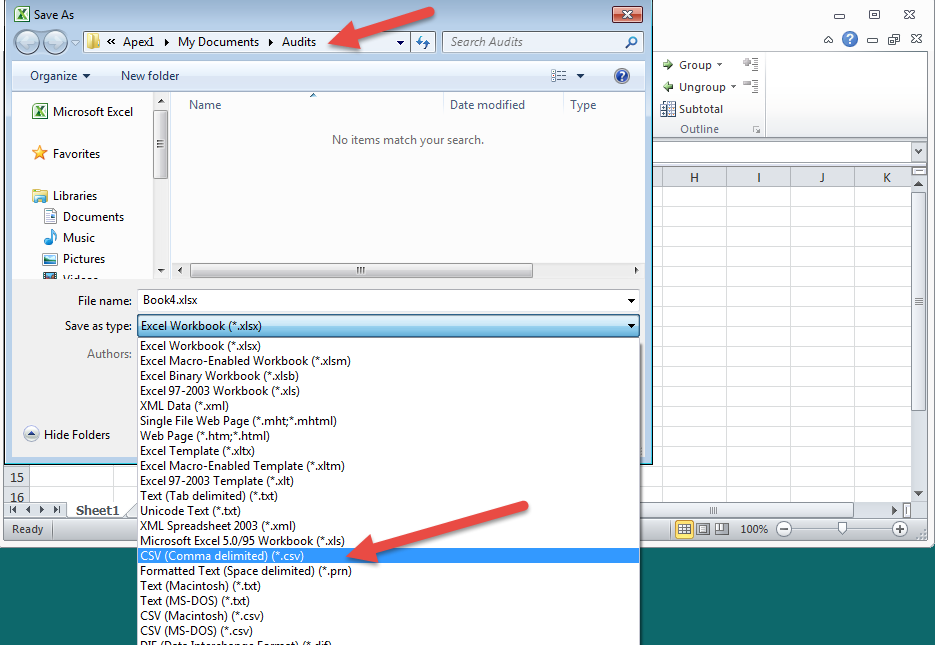Screen dimensions: 935x645
Task: Select Page Layout view in status bar
Action: click(x=704, y=529)
